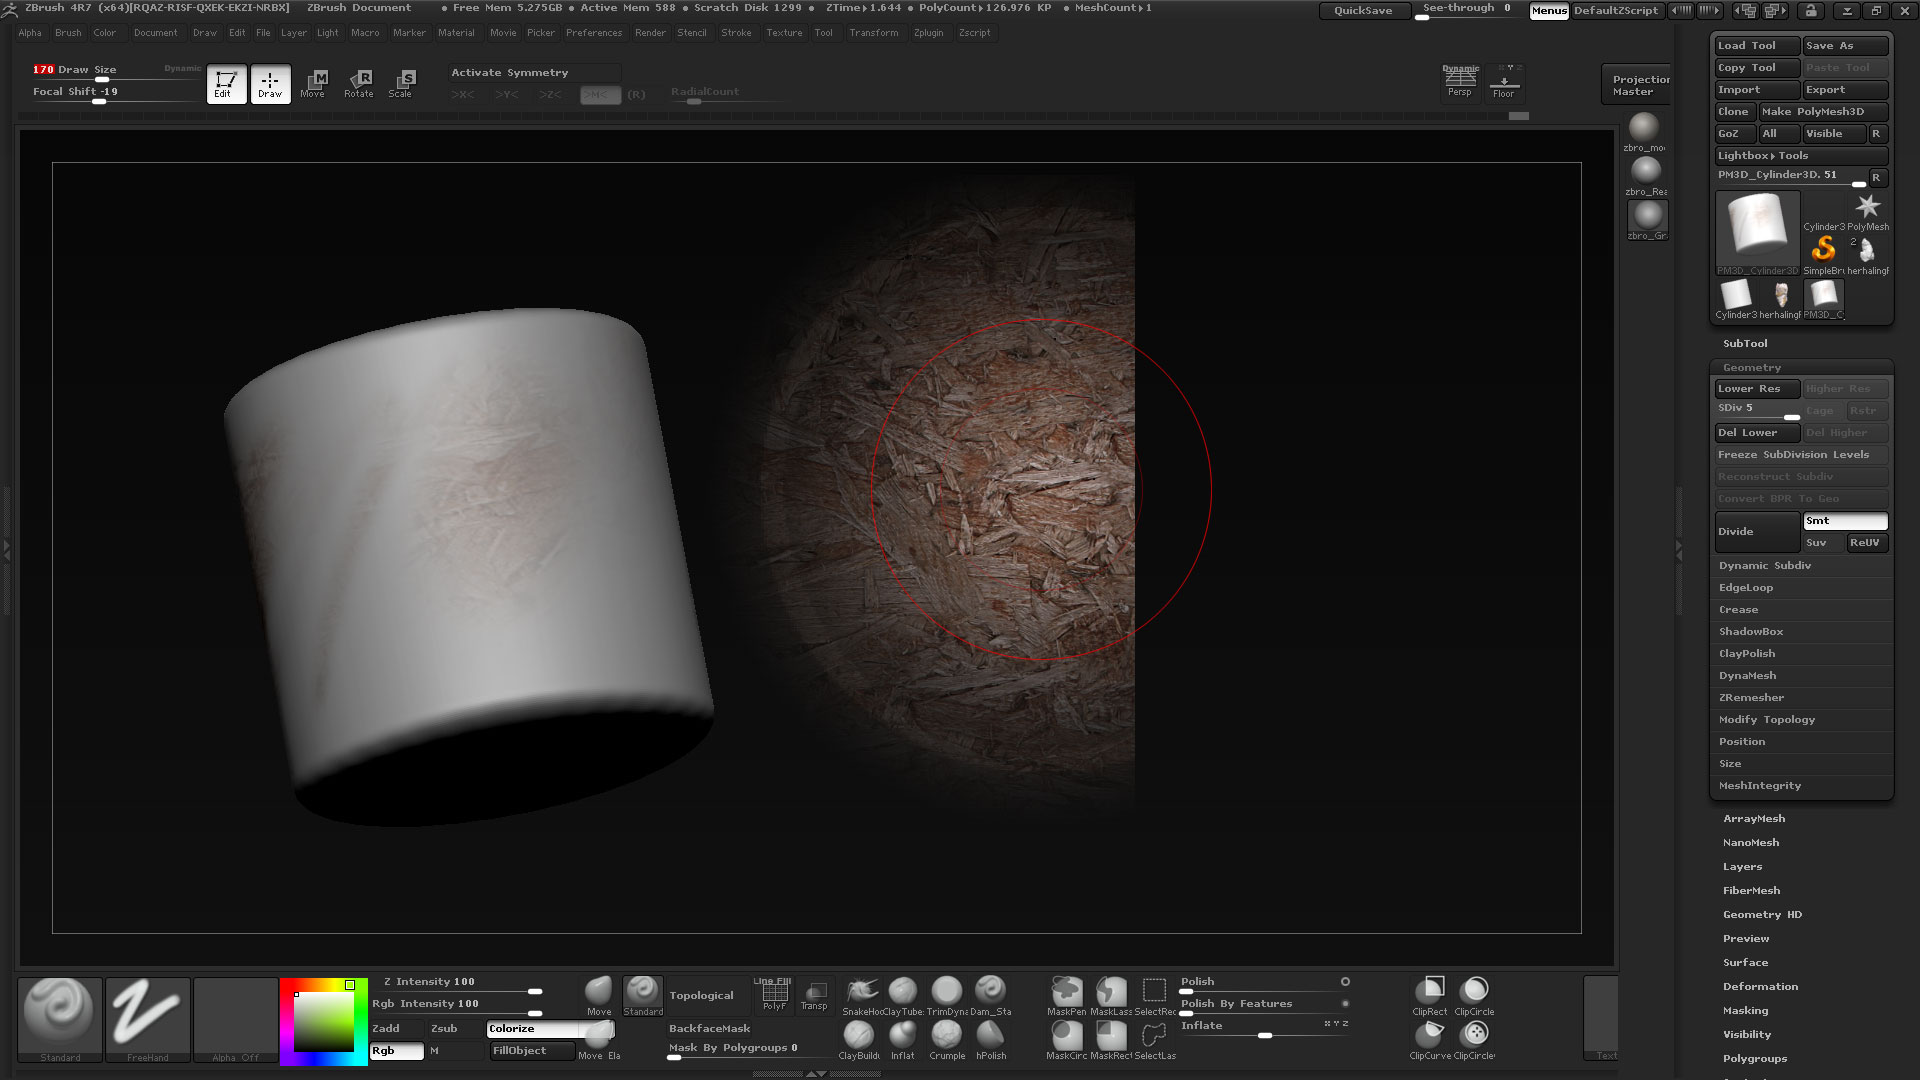Viewport: 1920px width, 1080px height.
Task: Switch to Move transform mode
Action: tap(313, 84)
